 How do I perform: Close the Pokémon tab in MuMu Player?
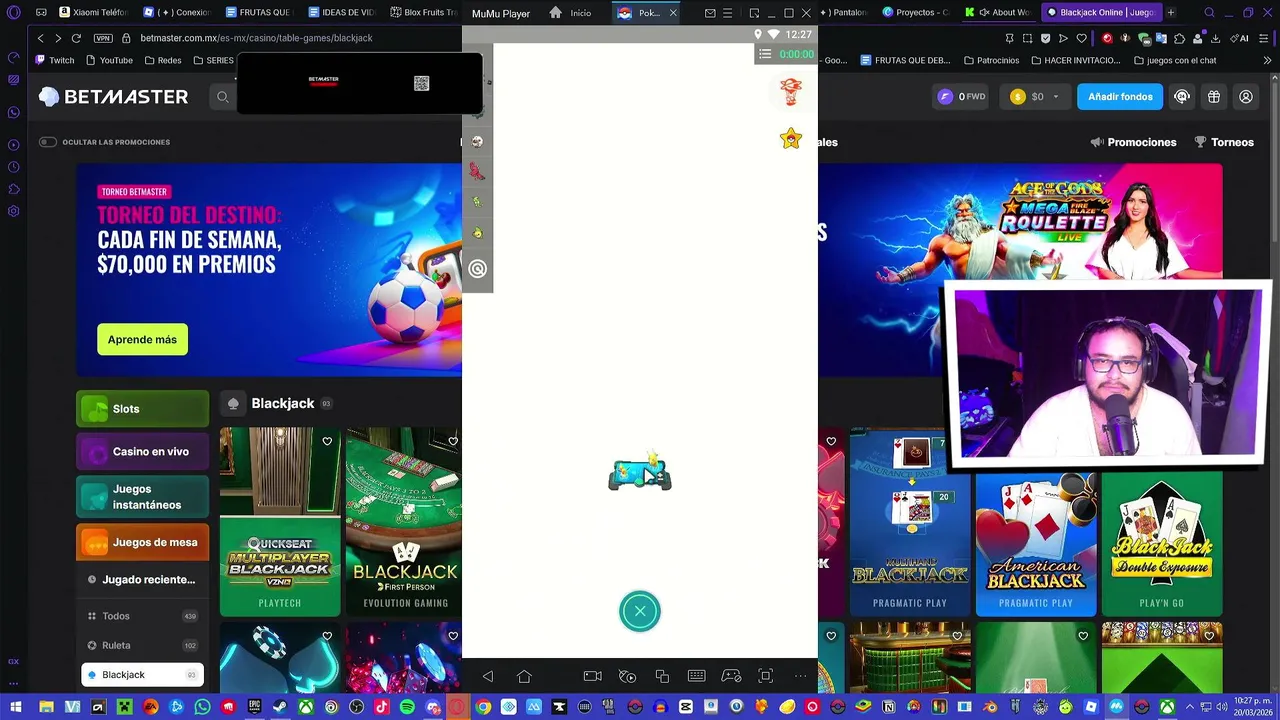(x=673, y=13)
